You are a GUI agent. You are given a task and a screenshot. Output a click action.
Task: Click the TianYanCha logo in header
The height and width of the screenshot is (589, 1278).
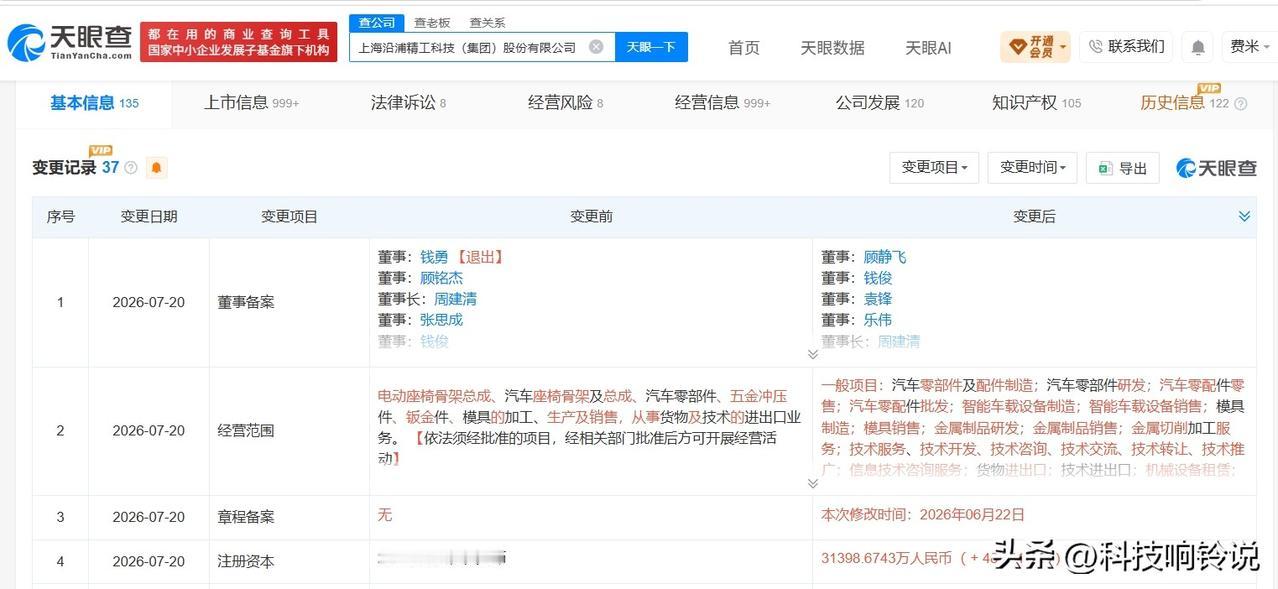pos(69,42)
